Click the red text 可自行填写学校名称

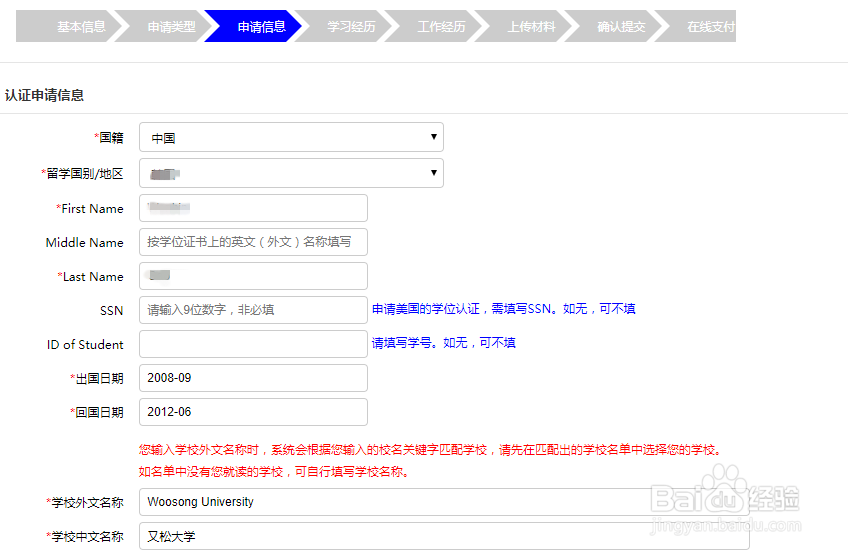[352, 472]
